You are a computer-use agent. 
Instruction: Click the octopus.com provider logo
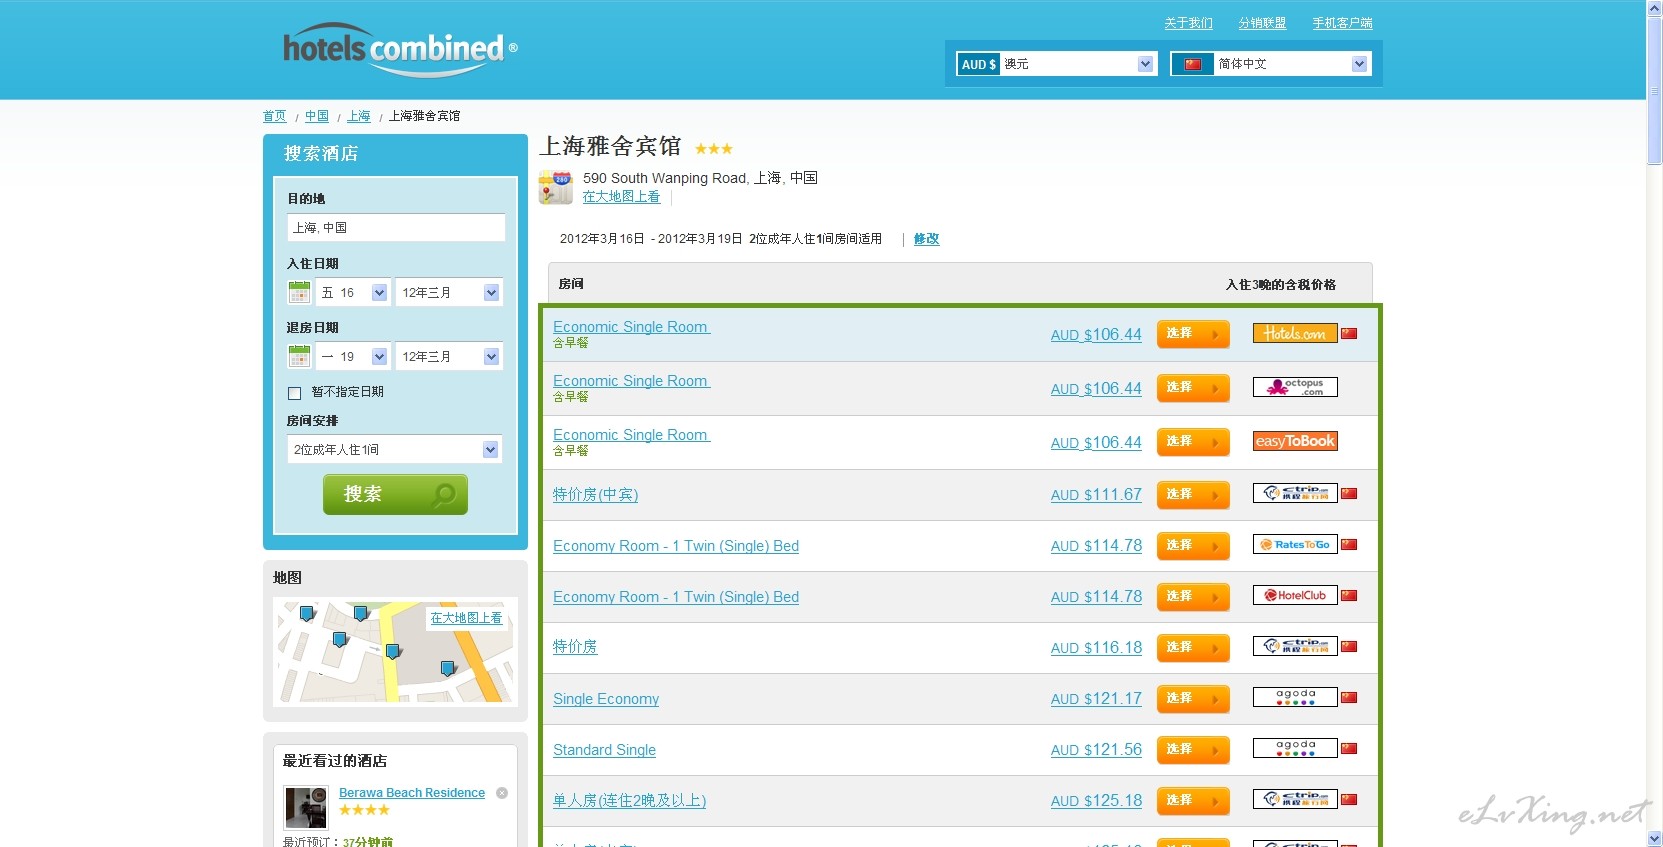[1295, 387]
